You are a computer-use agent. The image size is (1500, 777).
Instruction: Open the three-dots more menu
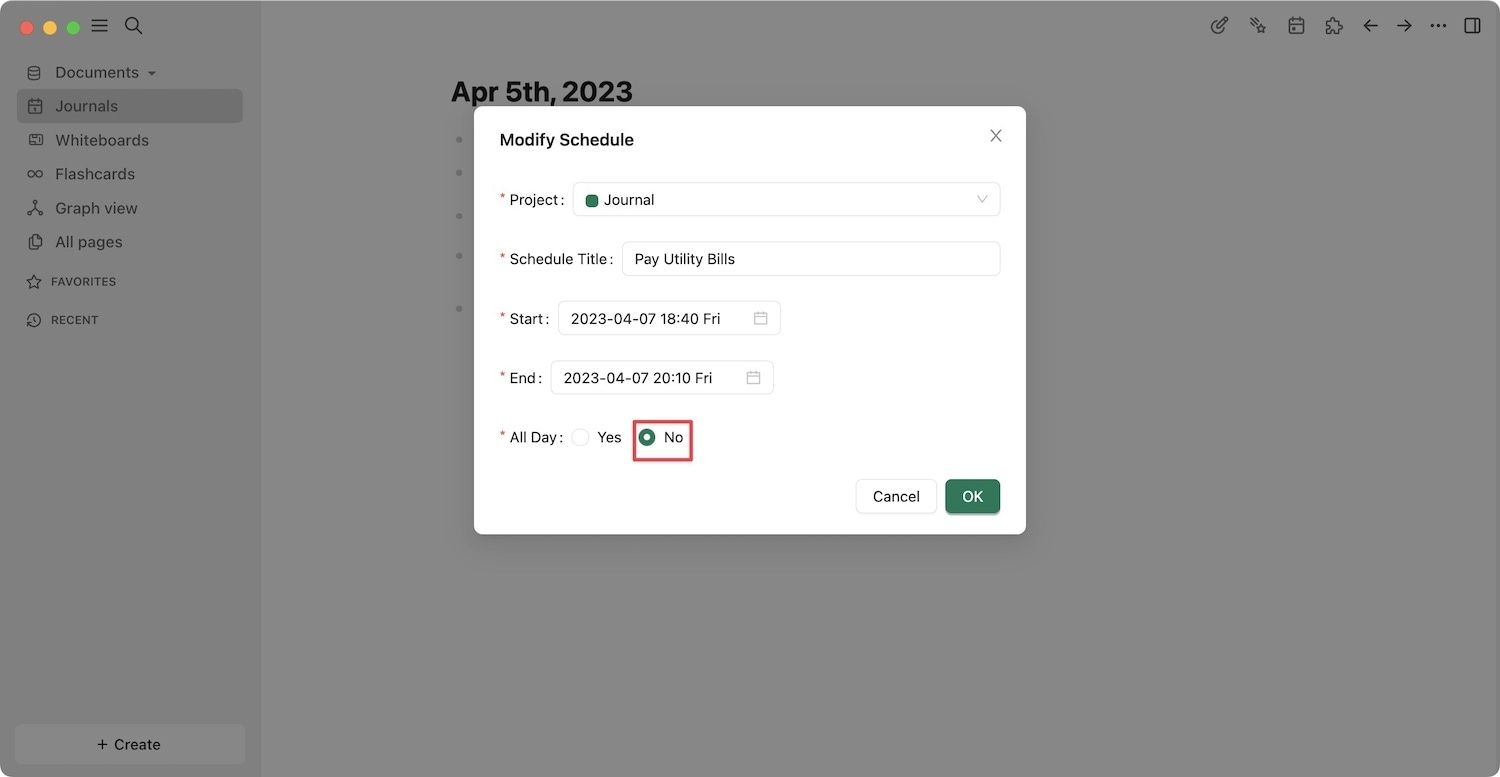click(x=1438, y=26)
